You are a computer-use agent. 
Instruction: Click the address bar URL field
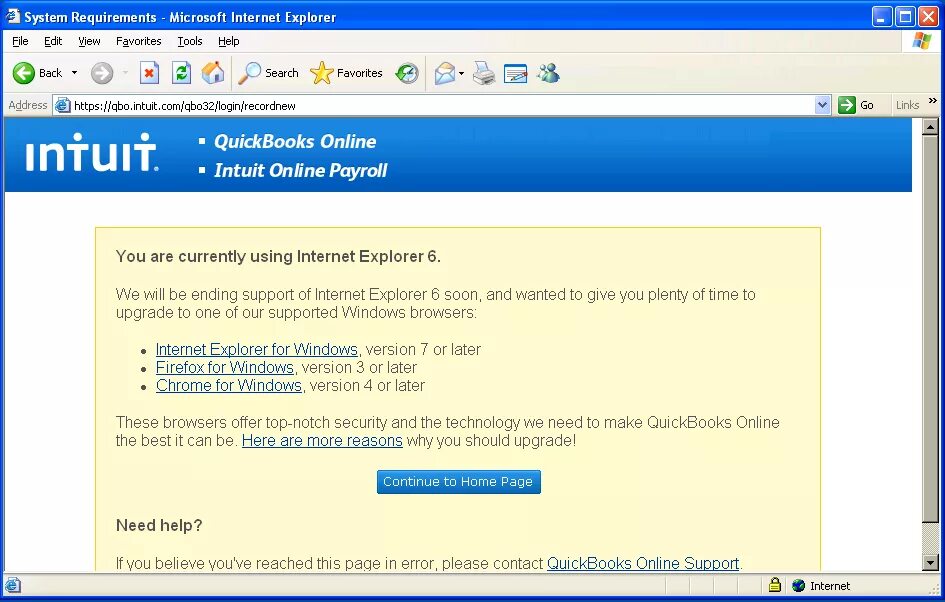[443, 105]
